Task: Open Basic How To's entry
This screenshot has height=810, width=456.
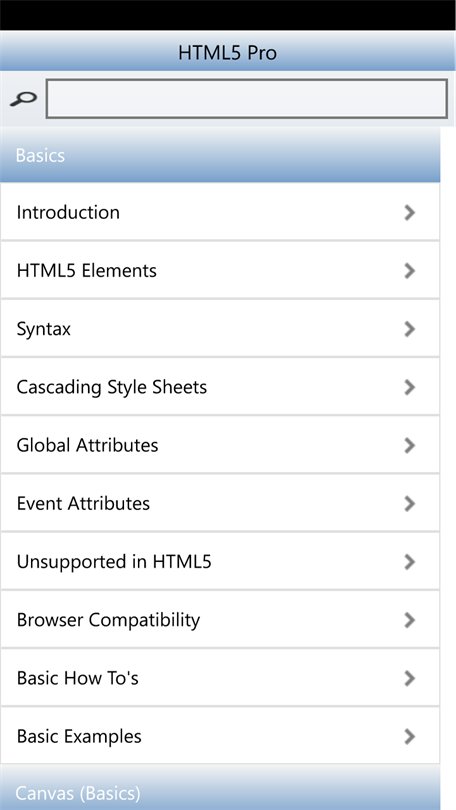Action: click(220, 678)
